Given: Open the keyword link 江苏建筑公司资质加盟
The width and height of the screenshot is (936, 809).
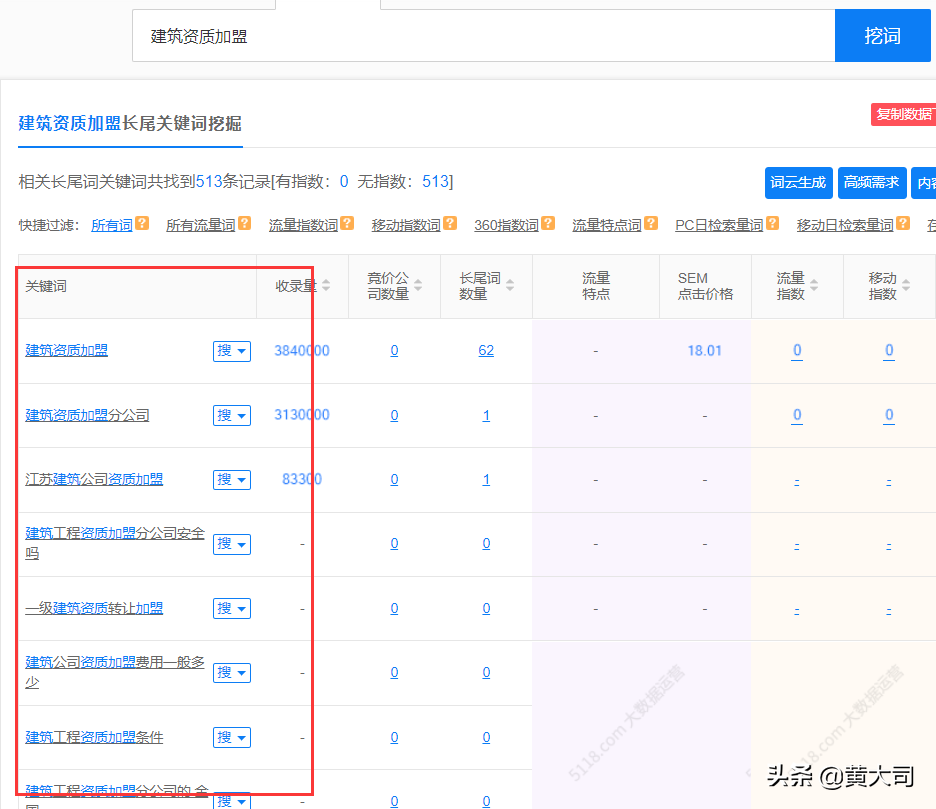Looking at the screenshot, I should pos(94,479).
